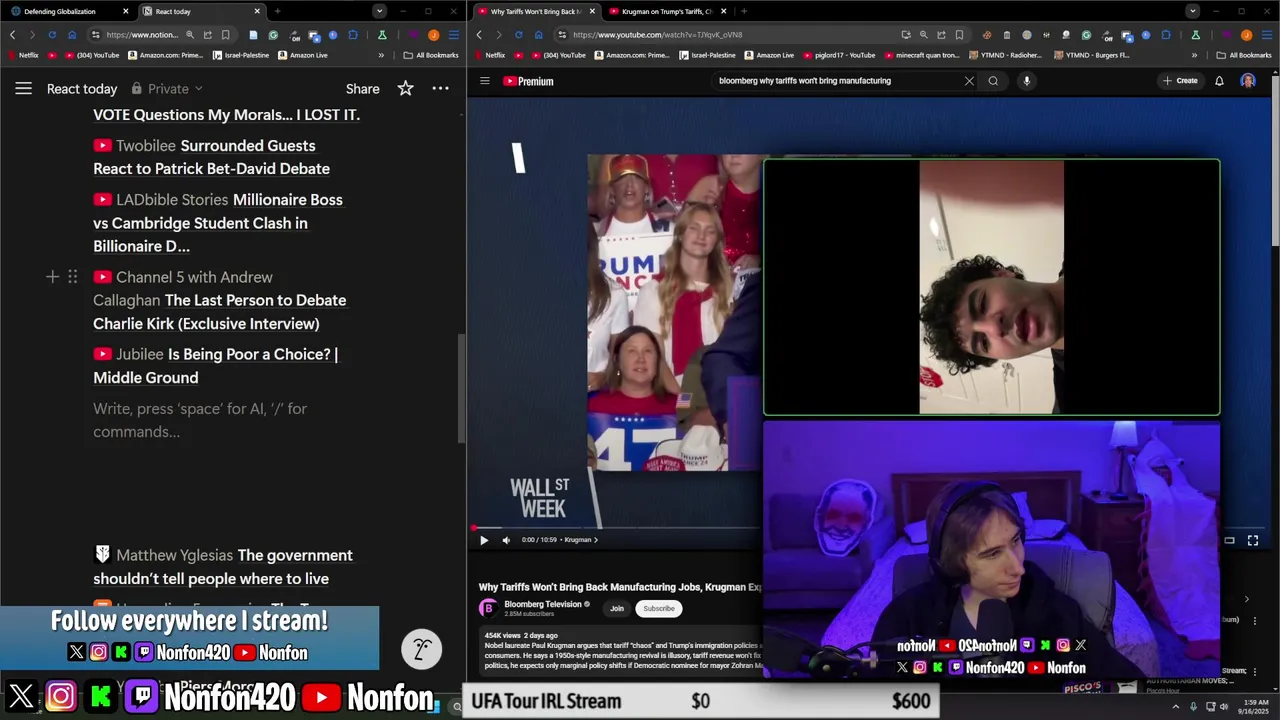
Task: Click home icon in the left browser window
Action: tap(72, 35)
